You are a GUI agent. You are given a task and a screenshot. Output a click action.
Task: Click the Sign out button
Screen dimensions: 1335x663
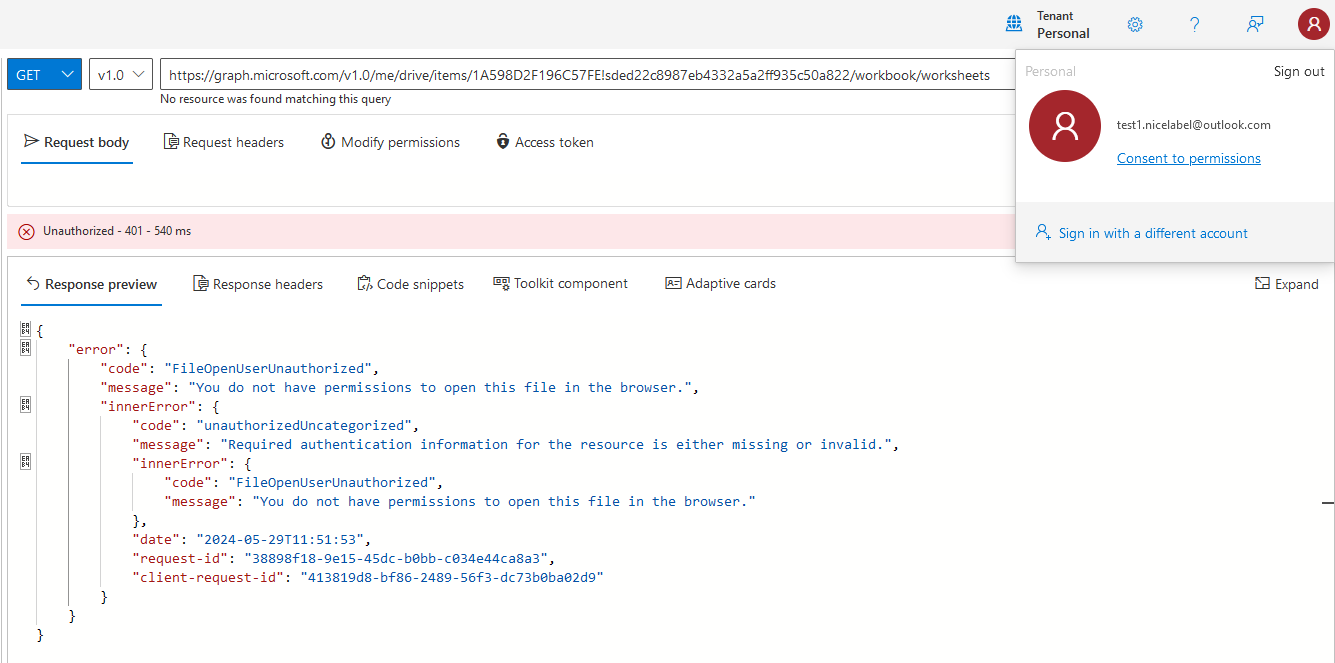1298,71
